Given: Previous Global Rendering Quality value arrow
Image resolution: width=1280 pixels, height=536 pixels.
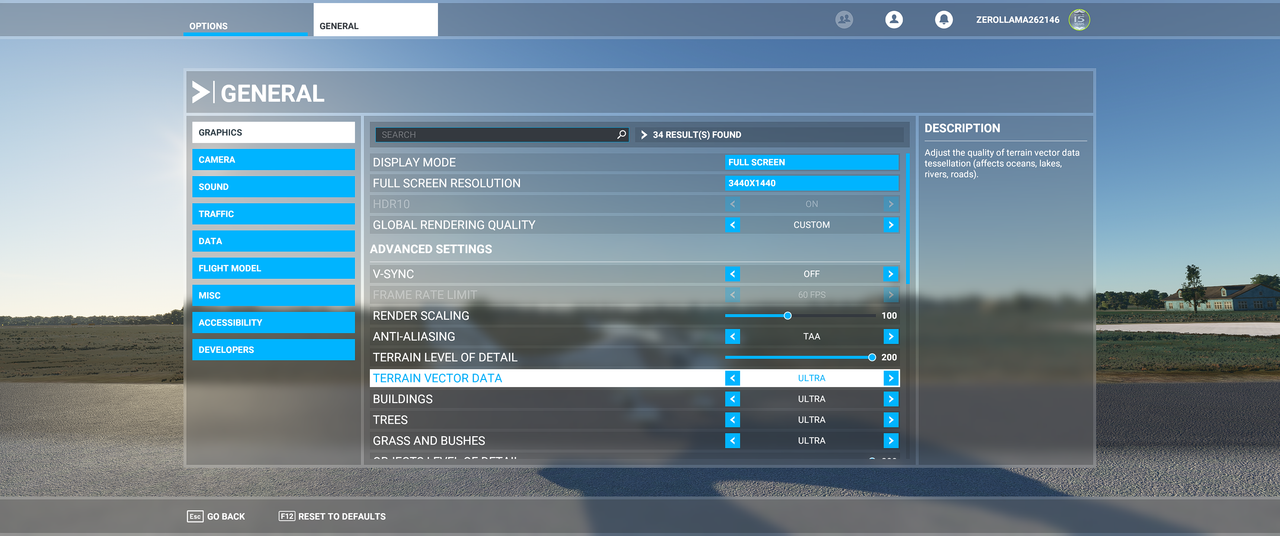Looking at the screenshot, I should click(732, 225).
